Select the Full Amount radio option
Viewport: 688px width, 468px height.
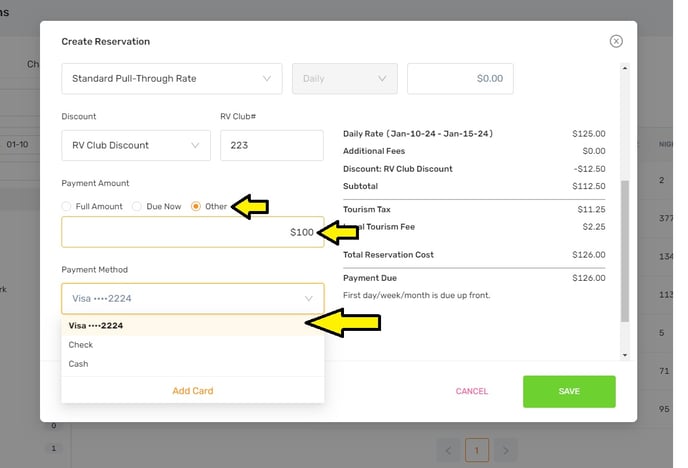click(x=67, y=207)
